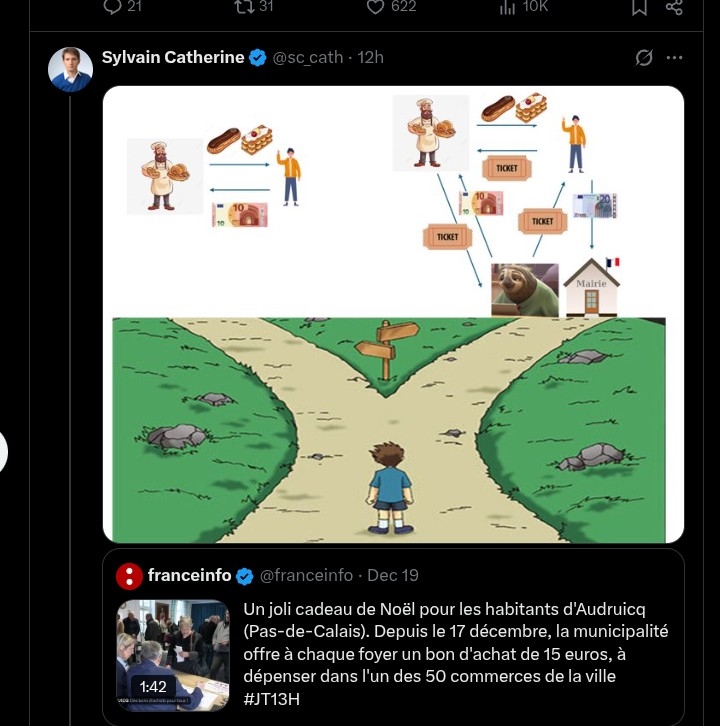Click the Sylvain Catherine display name
The height and width of the screenshot is (726, 720).
coord(172,58)
